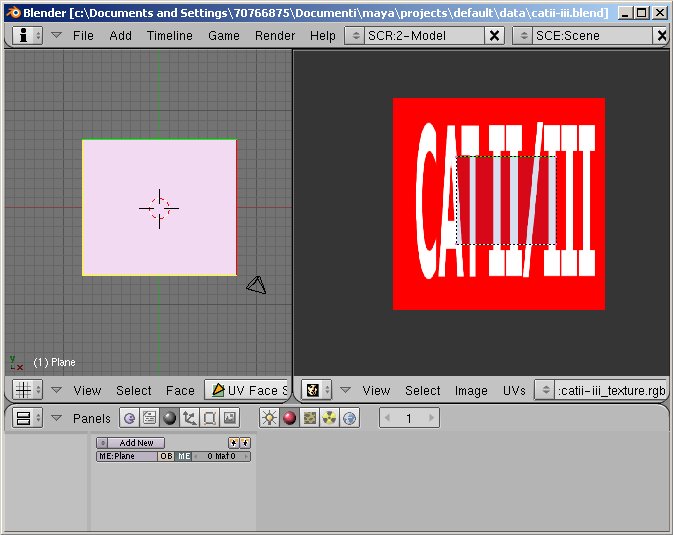Toggle the OB material link button

pos(166,456)
